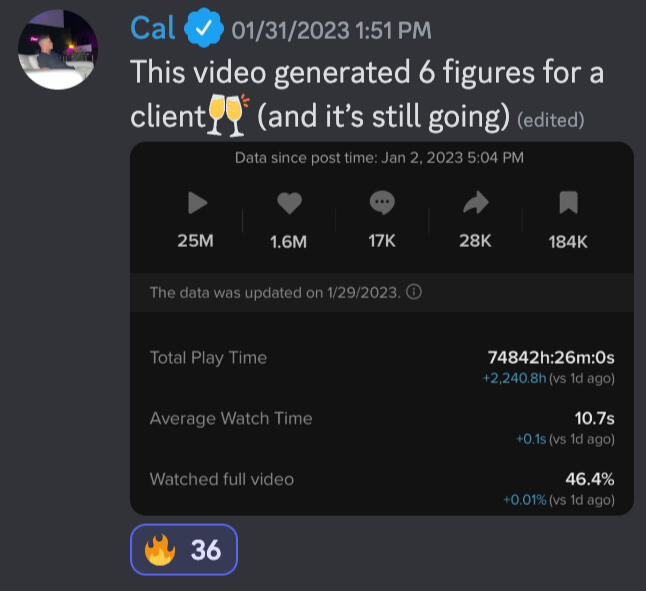The height and width of the screenshot is (591, 646).
Task: Click the blue verified badge
Action: point(204,28)
